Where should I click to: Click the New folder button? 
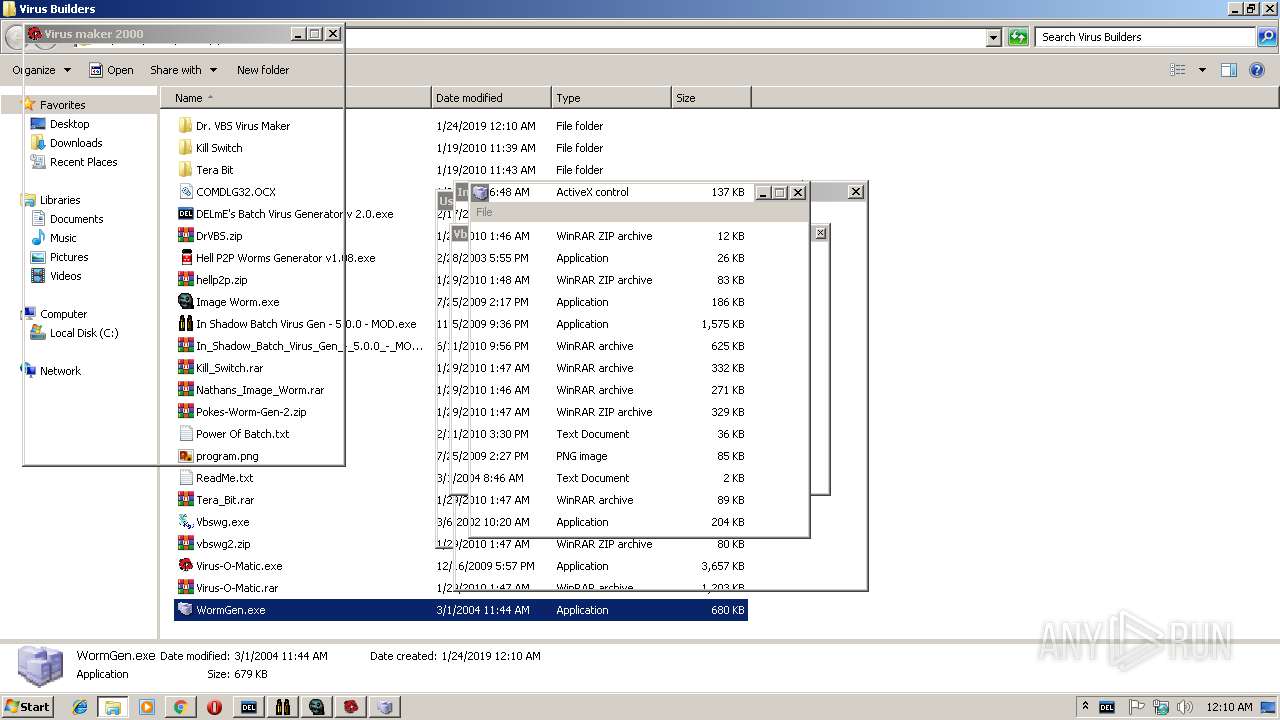click(263, 70)
